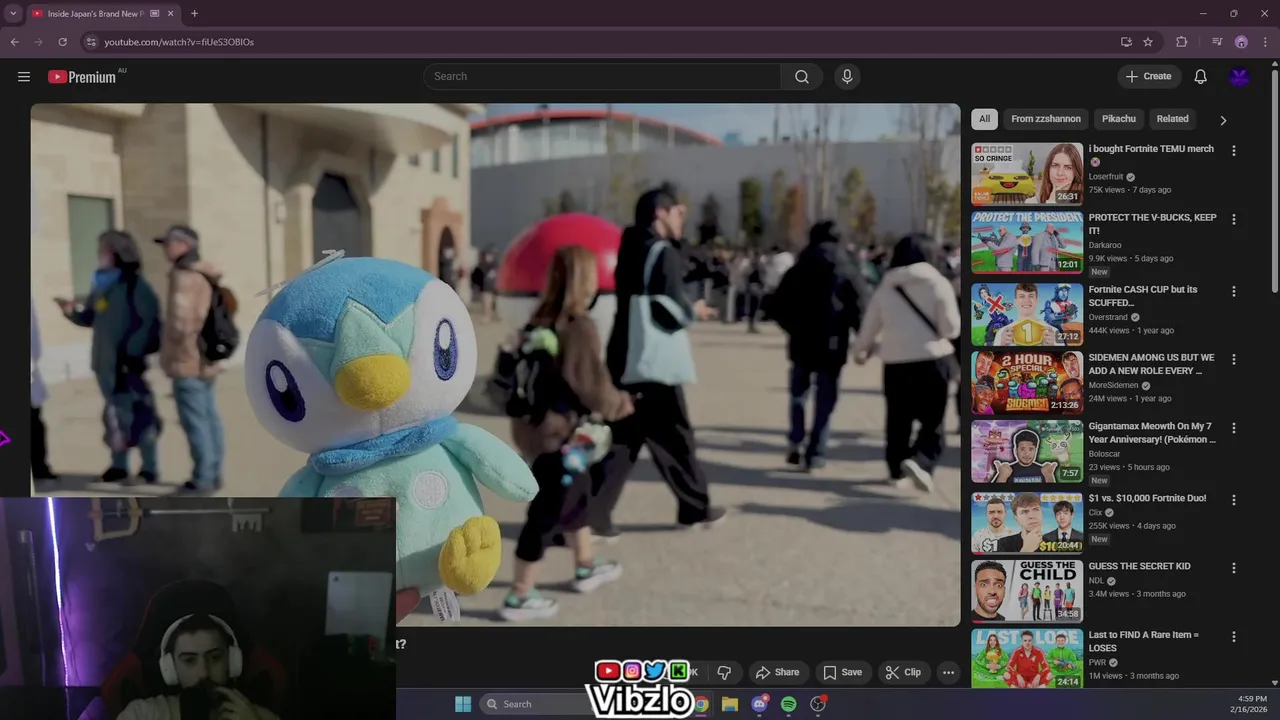Open options for Fortnite CASH CUP video
This screenshot has height=720, width=1280.
1234,291
